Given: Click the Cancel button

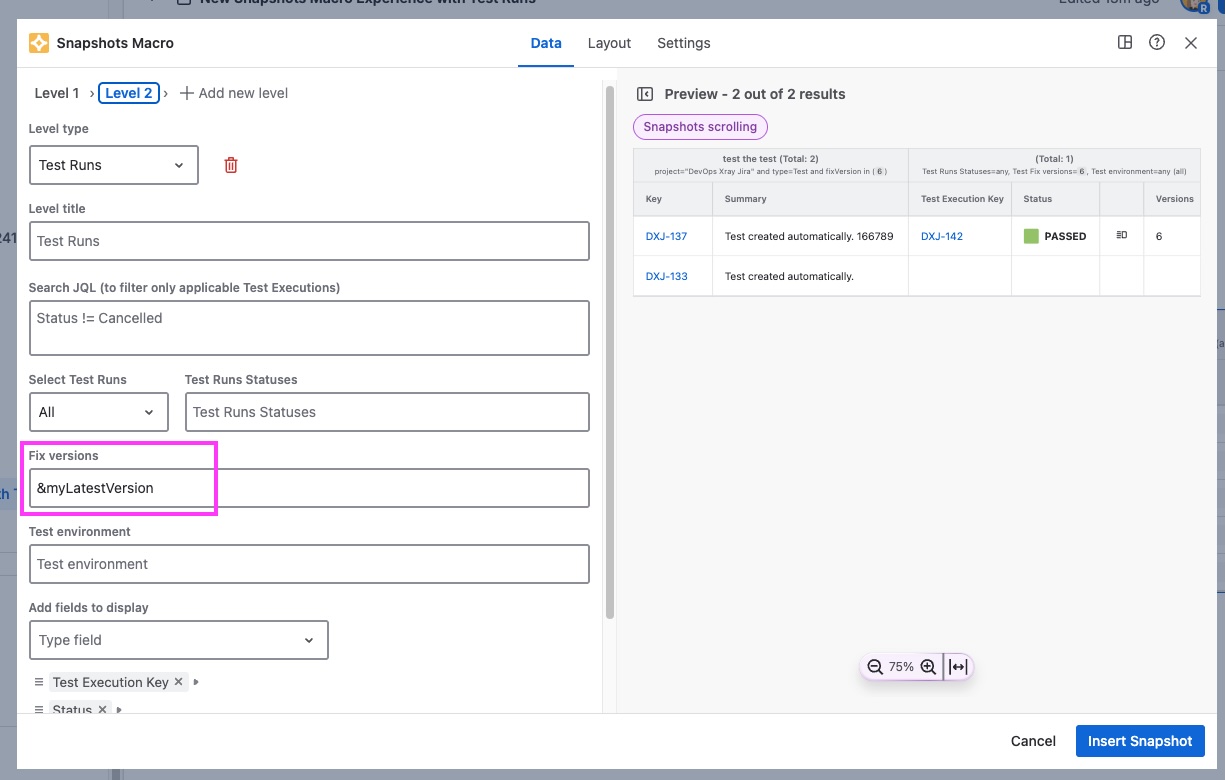Looking at the screenshot, I should (1033, 741).
